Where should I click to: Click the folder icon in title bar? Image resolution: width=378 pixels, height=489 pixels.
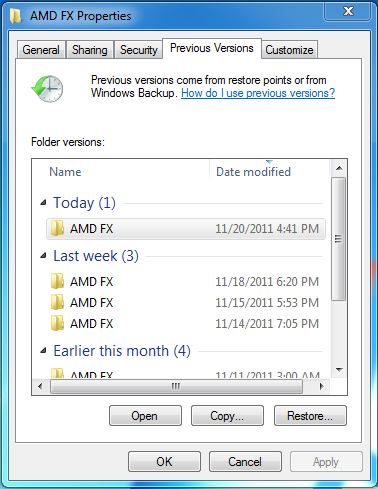click(15, 16)
